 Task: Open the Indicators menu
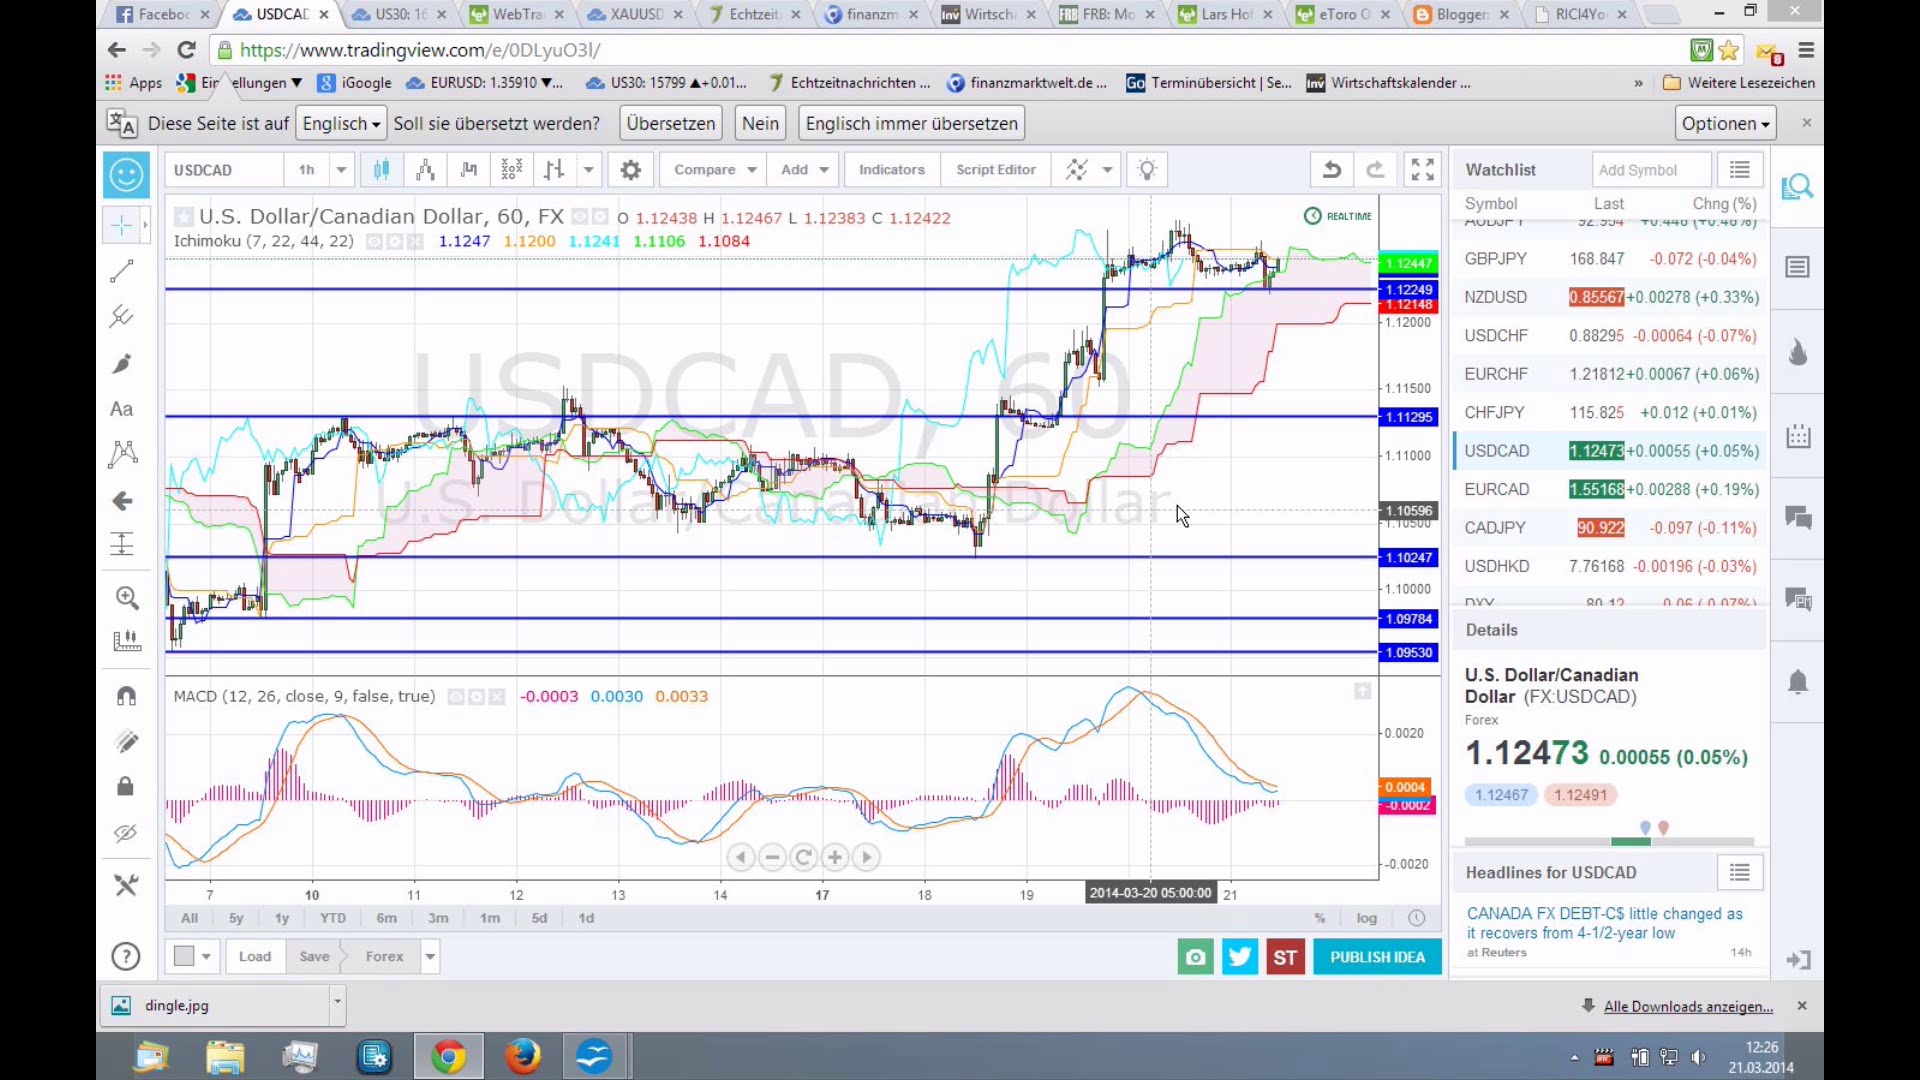(891, 170)
